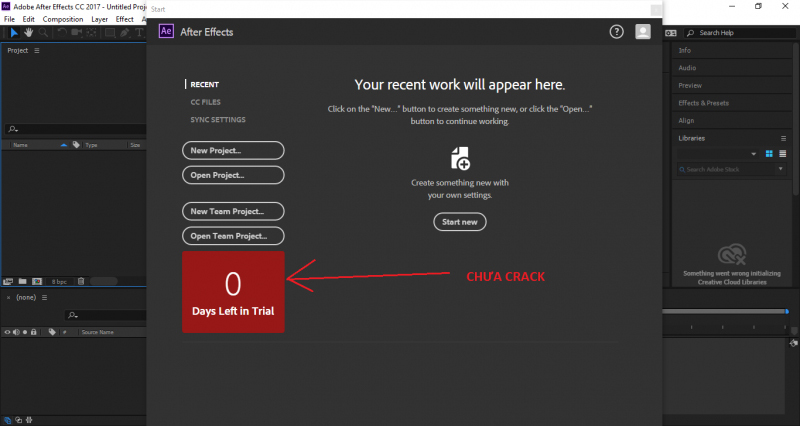This screenshot has height=426, width=800.
Task: Open the help question mark icon
Action: pyautogui.click(x=616, y=32)
